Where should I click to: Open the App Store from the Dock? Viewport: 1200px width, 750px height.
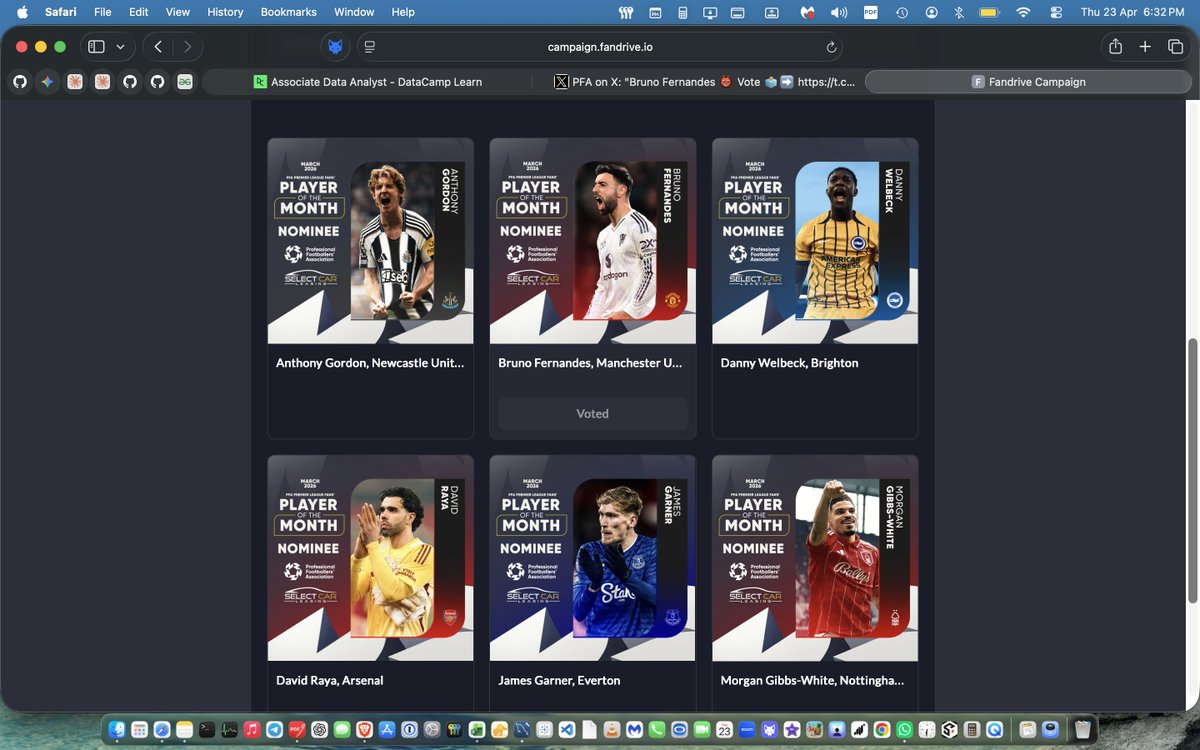387,729
